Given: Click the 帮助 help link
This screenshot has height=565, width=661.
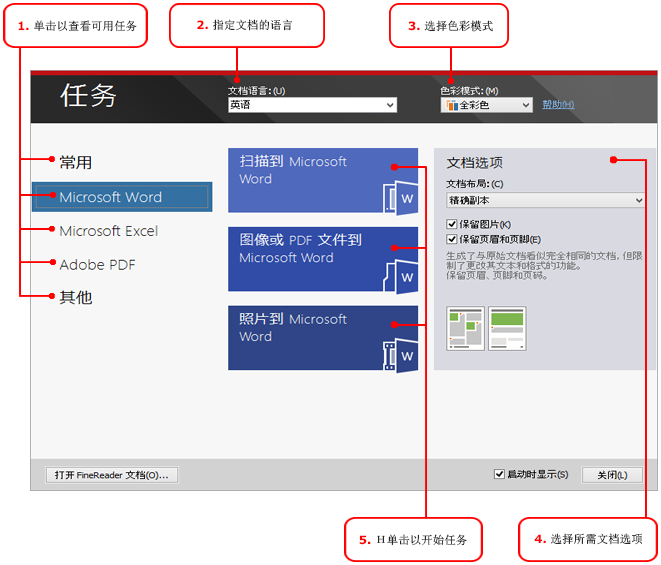Looking at the screenshot, I should click(x=558, y=104).
